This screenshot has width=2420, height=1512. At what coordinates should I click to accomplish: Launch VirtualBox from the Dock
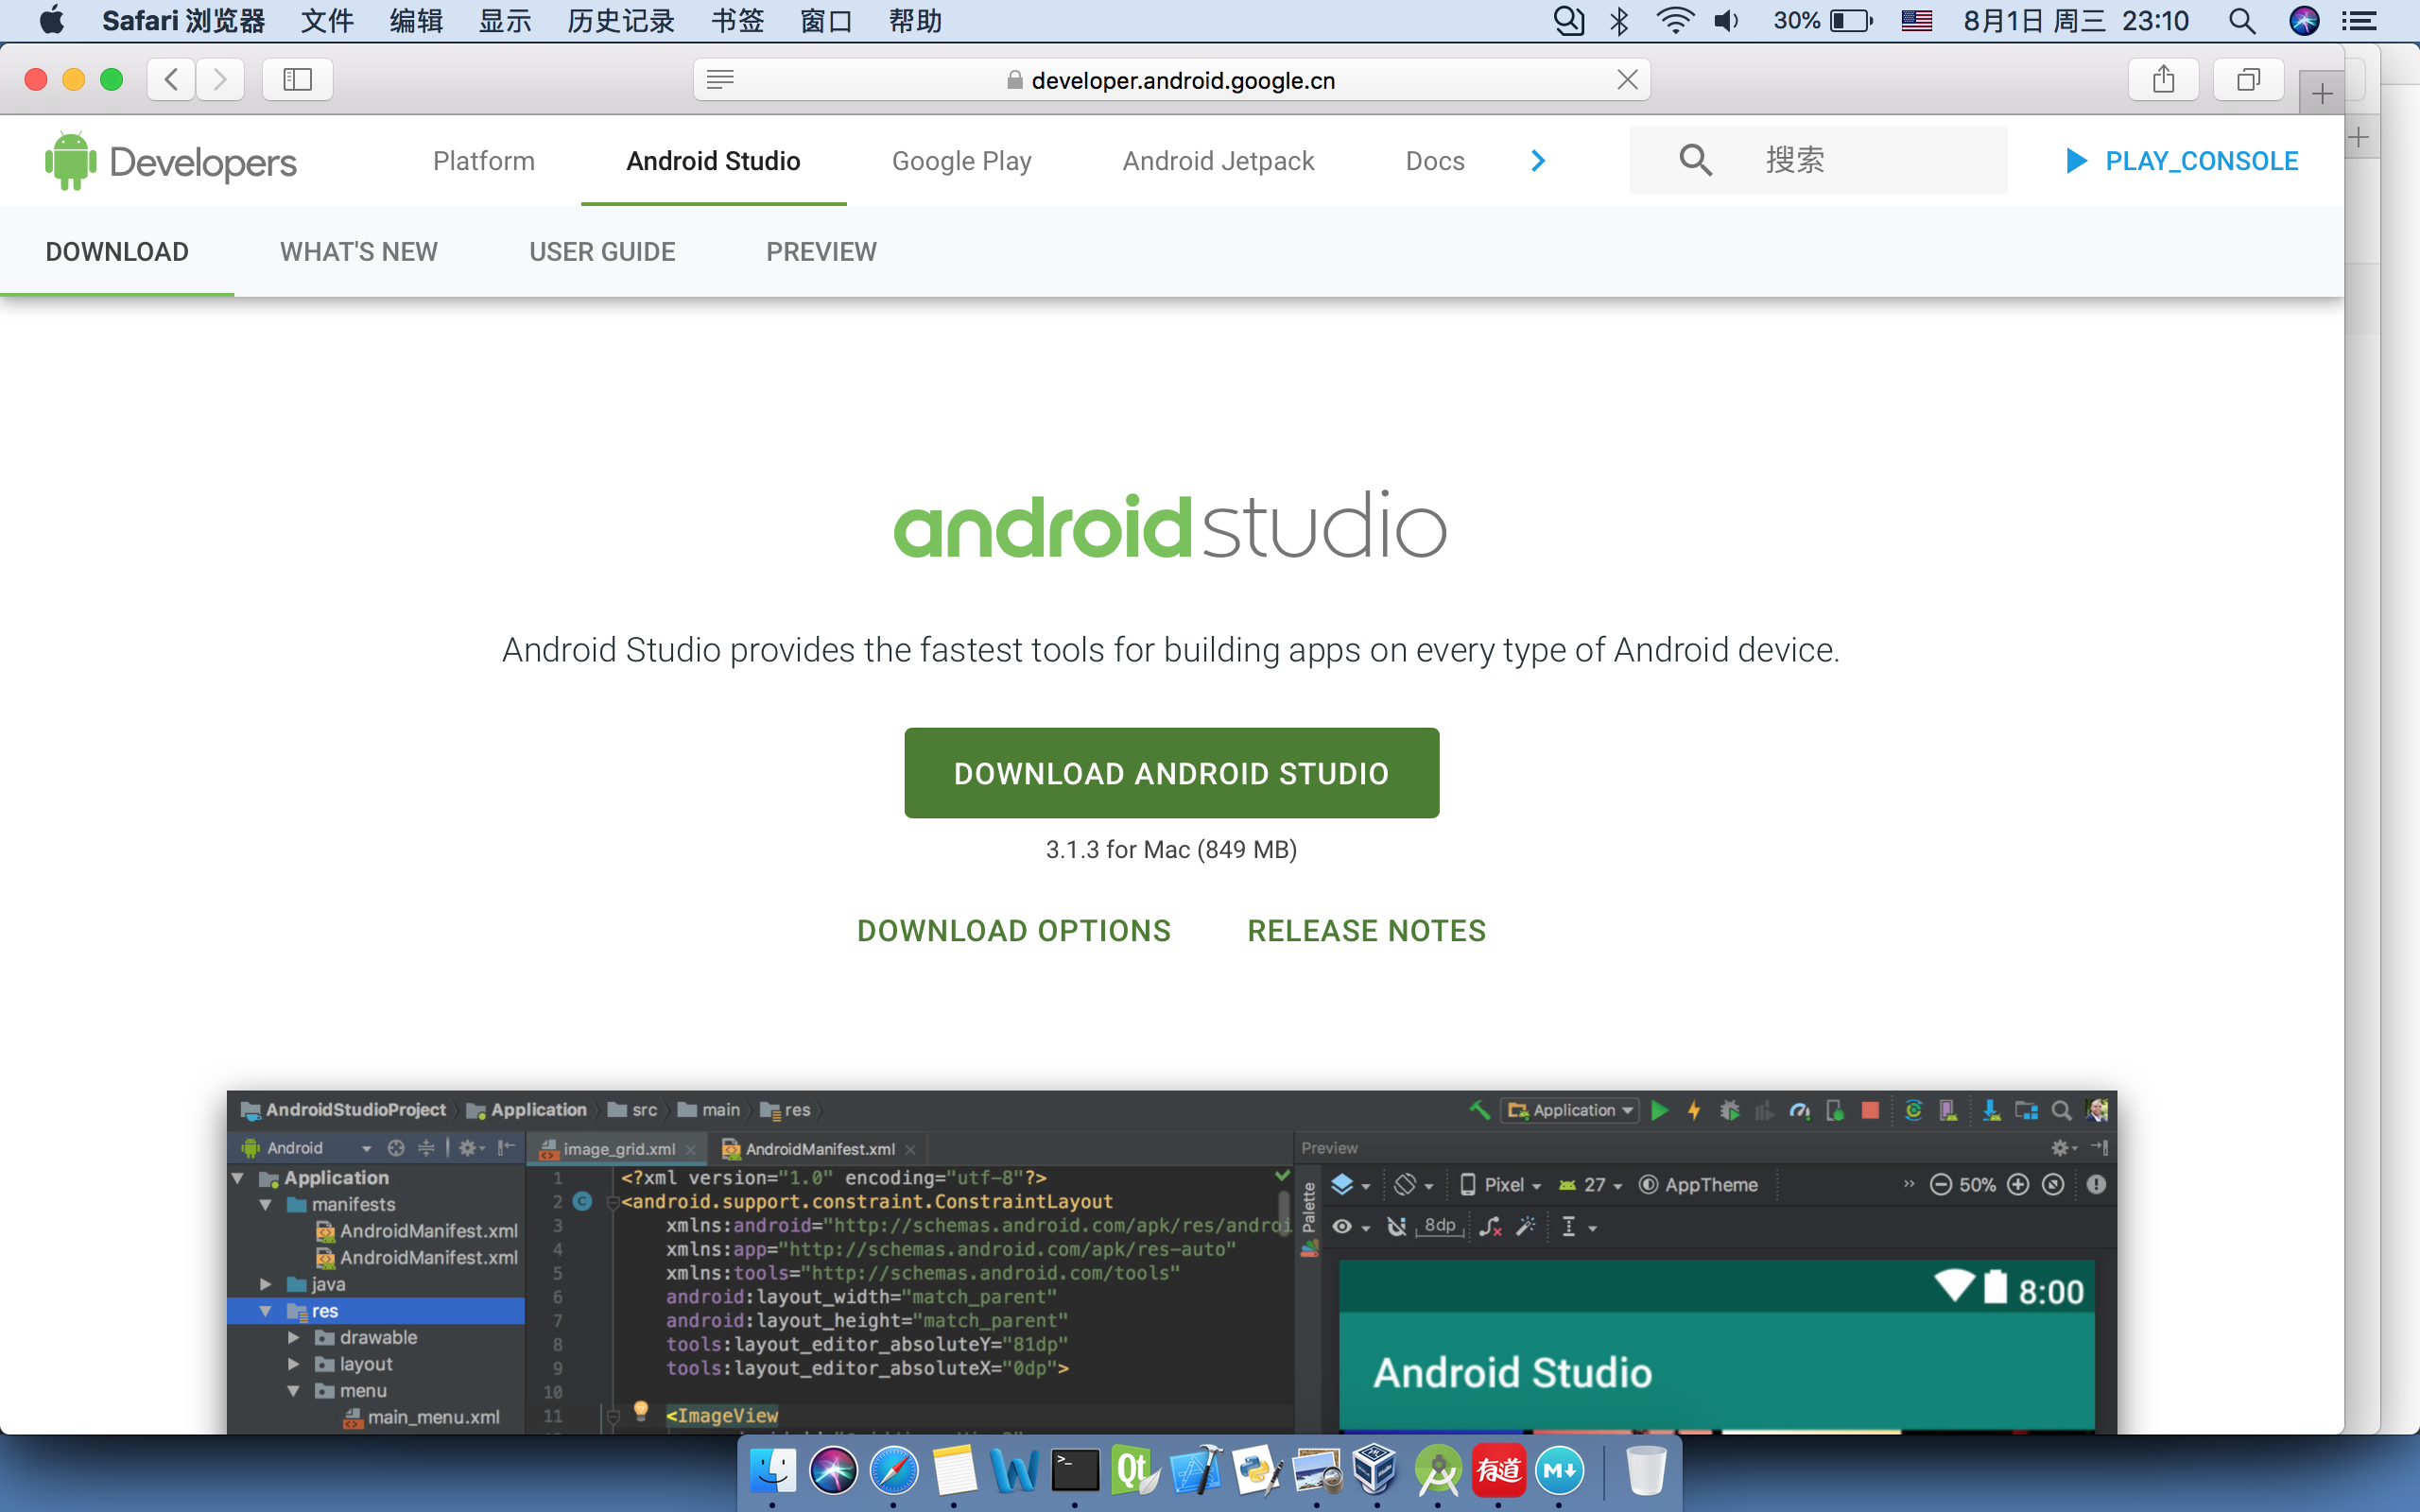point(1377,1471)
